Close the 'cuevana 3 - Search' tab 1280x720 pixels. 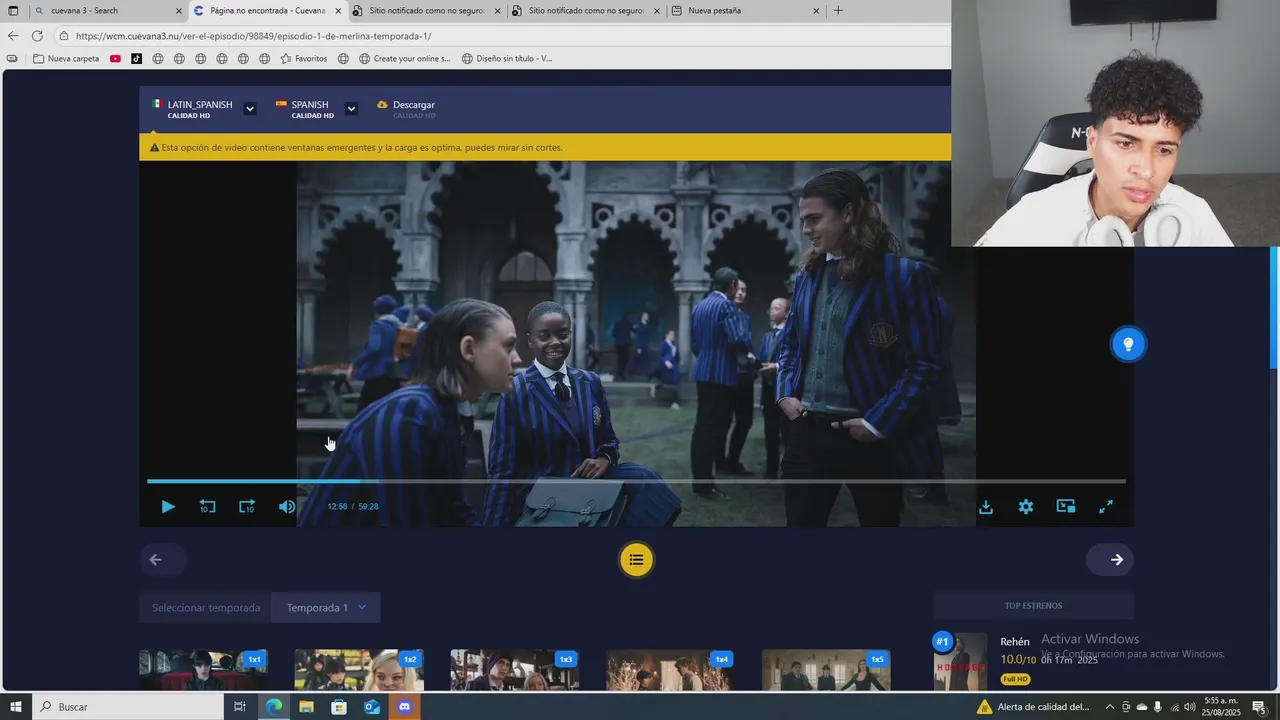tap(179, 11)
